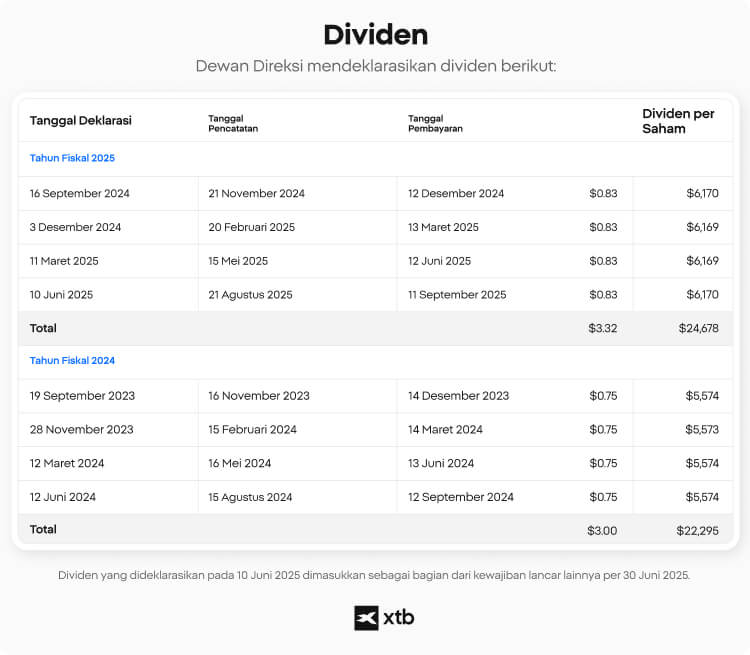
Task: Click the "$5,573" amount
Action: pyautogui.click(x=702, y=430)
